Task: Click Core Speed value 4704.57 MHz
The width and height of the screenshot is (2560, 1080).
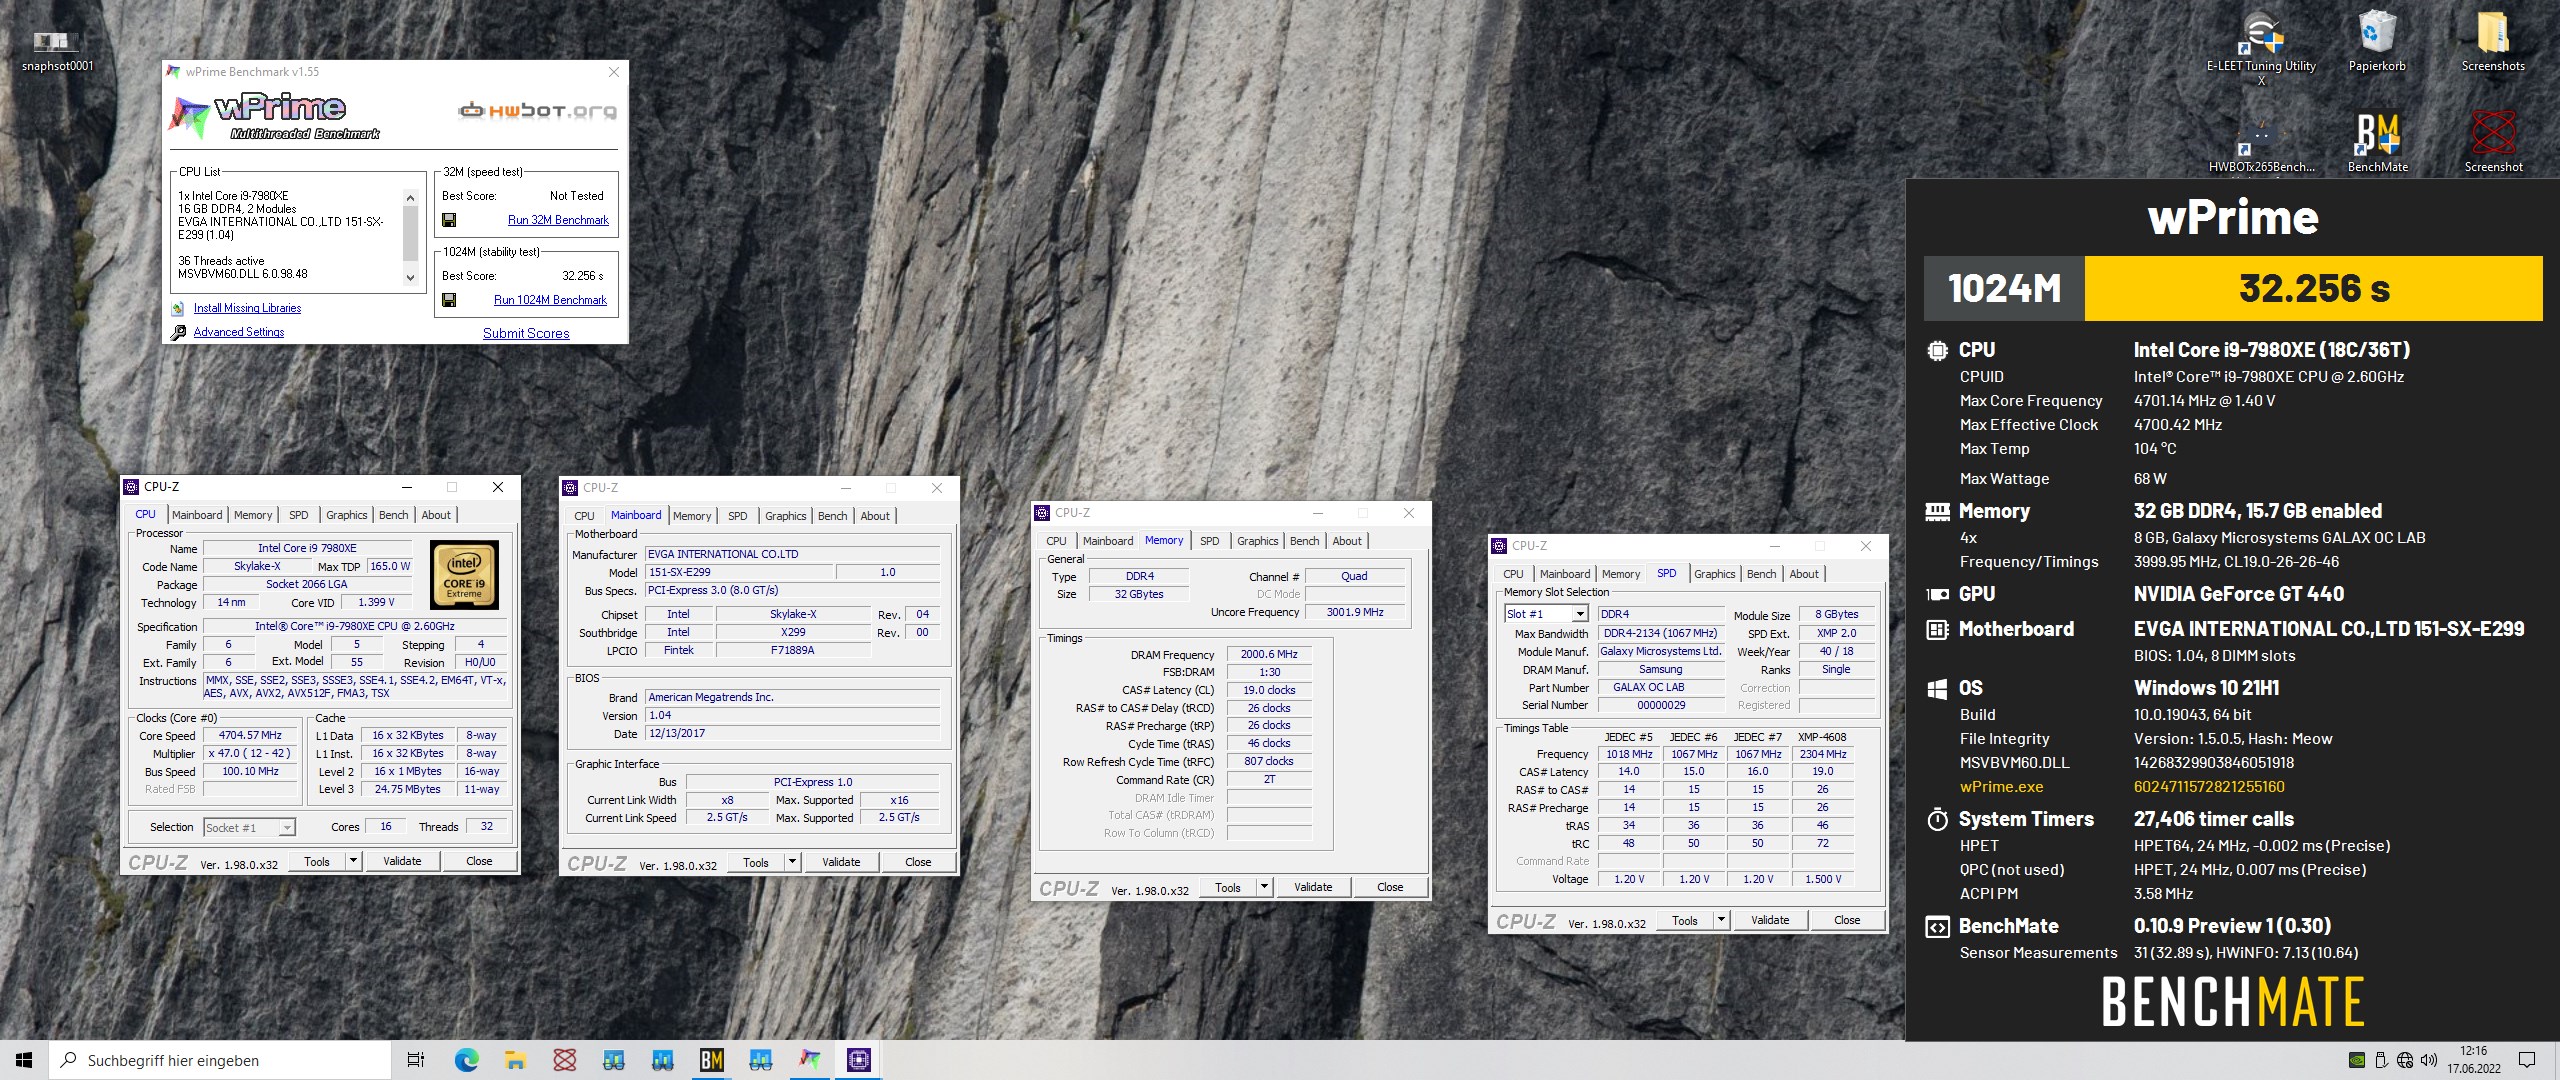Action: pos(250,735)
